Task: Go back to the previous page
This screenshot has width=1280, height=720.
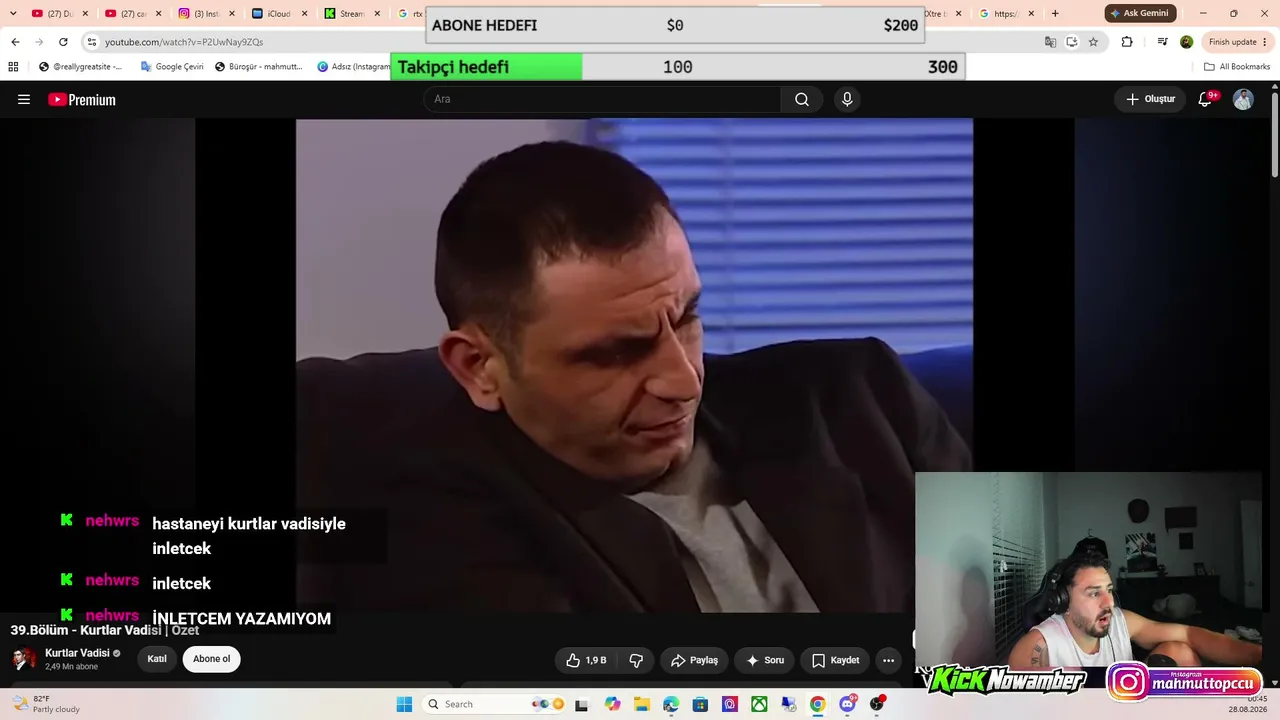Action: 15,42
